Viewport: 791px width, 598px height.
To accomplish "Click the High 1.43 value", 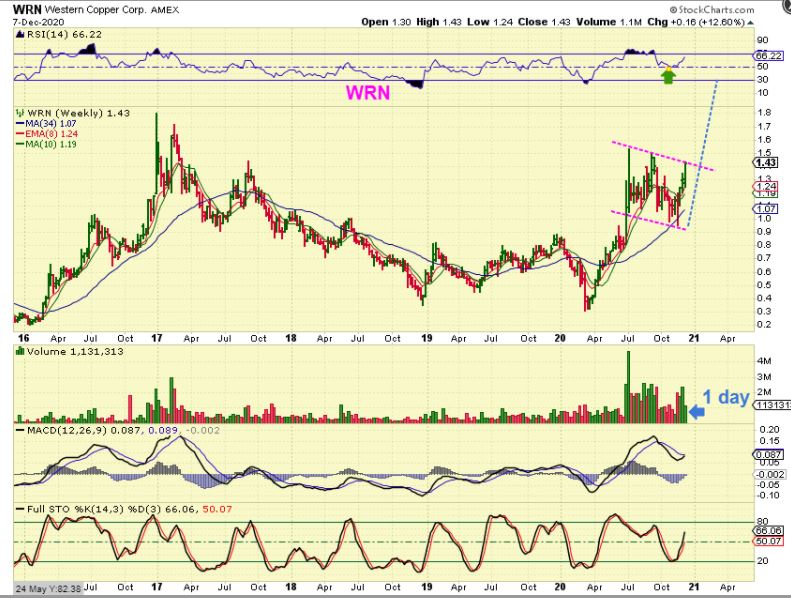I will (x=439, y=22).
